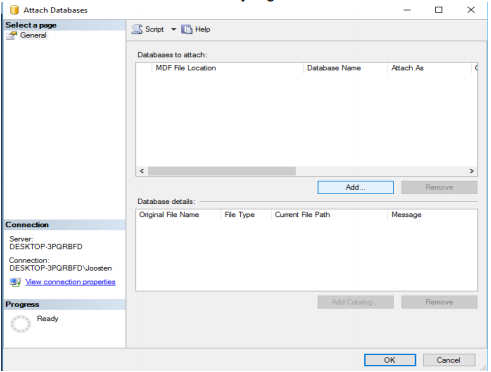Select the General page
The image size is (491, 372).
coord(33,35)
